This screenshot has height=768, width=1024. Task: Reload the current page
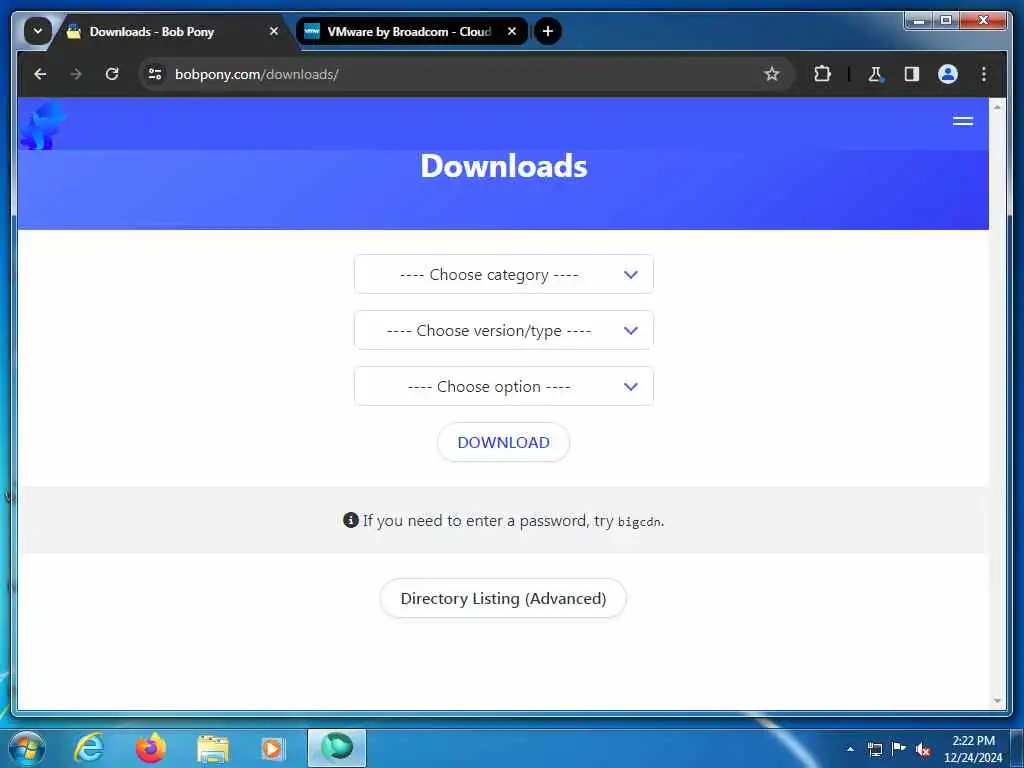(x=112, y=74)
